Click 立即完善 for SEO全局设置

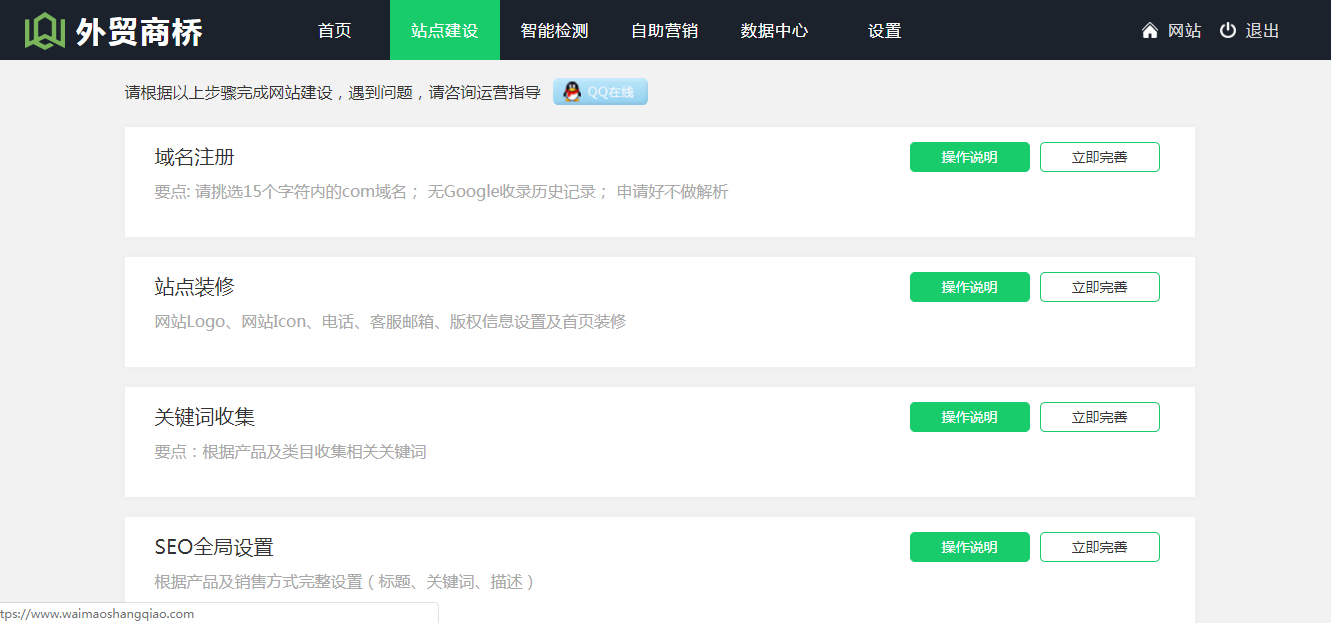click(1099, 547)
